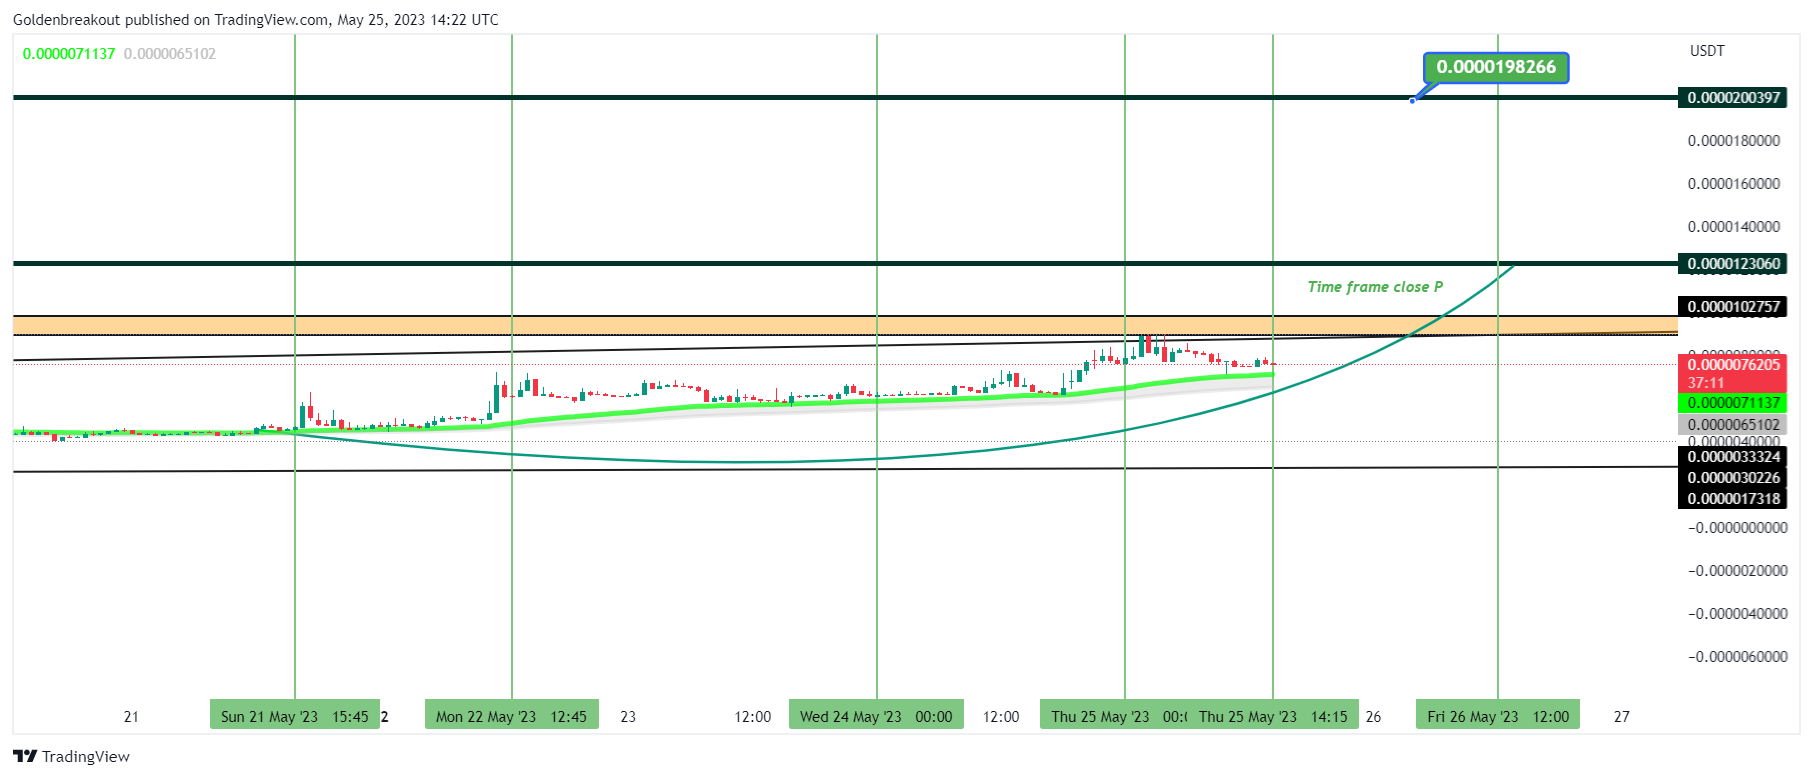Viewport: 1813px width, 778px height.
Task: Click the 0.0000102757 price label
Action: click(1733, 307)
